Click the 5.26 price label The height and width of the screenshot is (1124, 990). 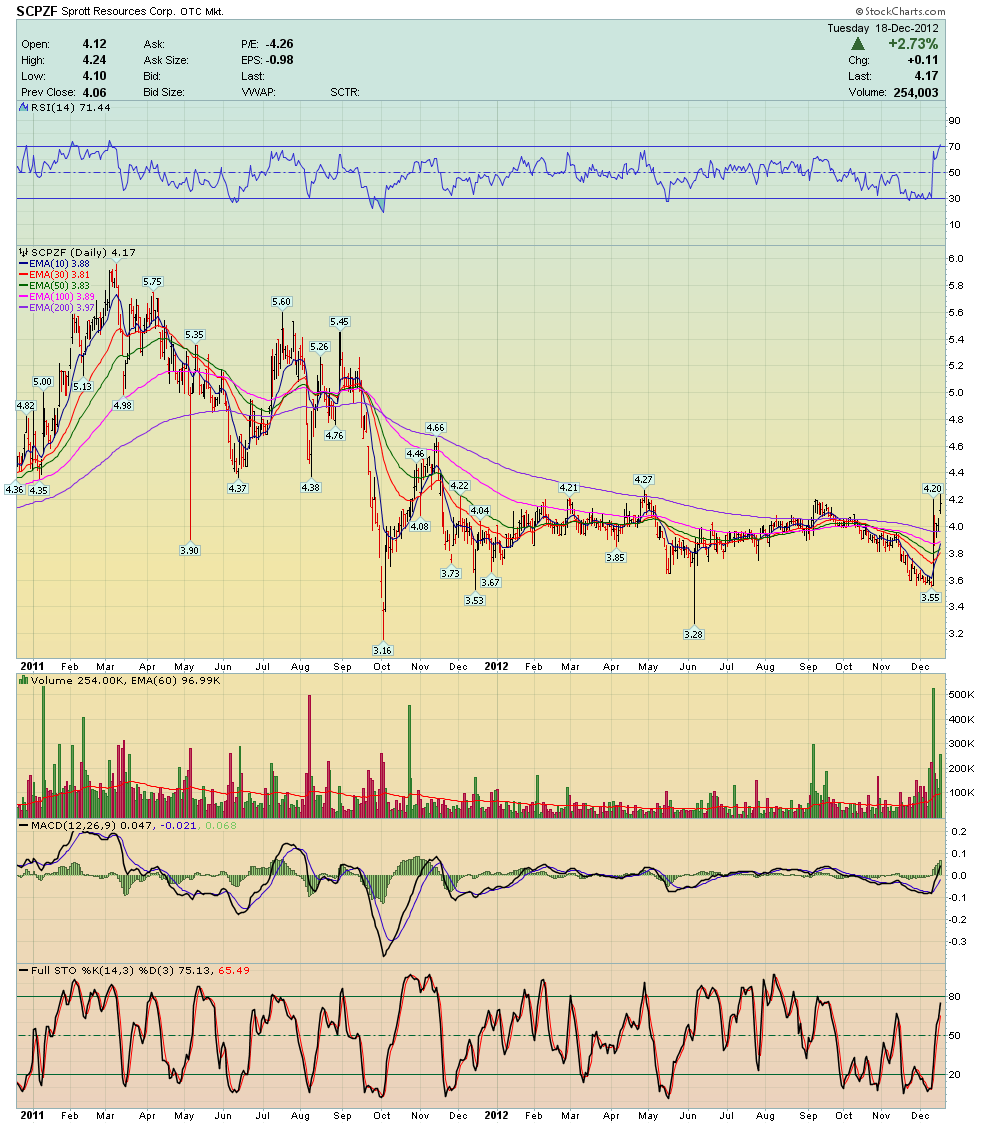[319, 347]
